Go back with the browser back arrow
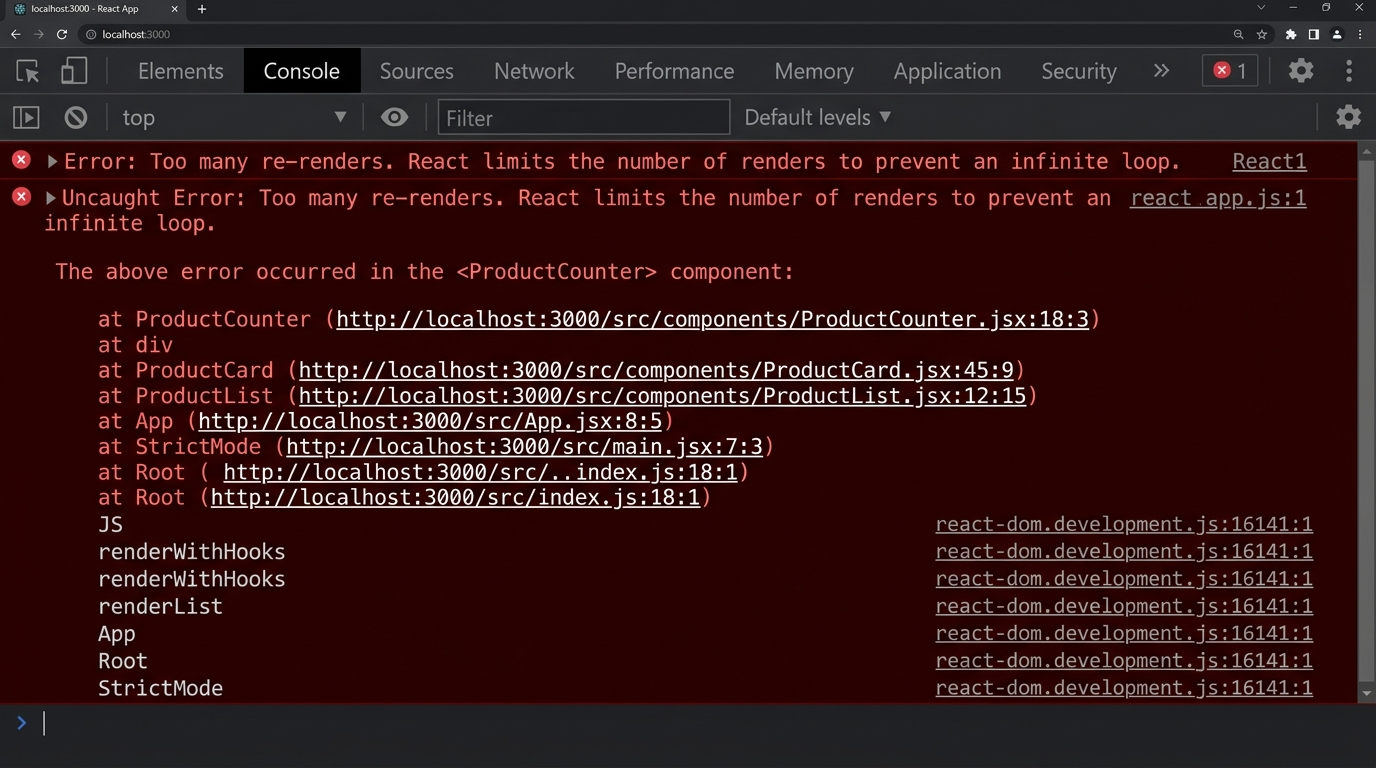This screenshot has width=1376, height=768. coord(15,34)
